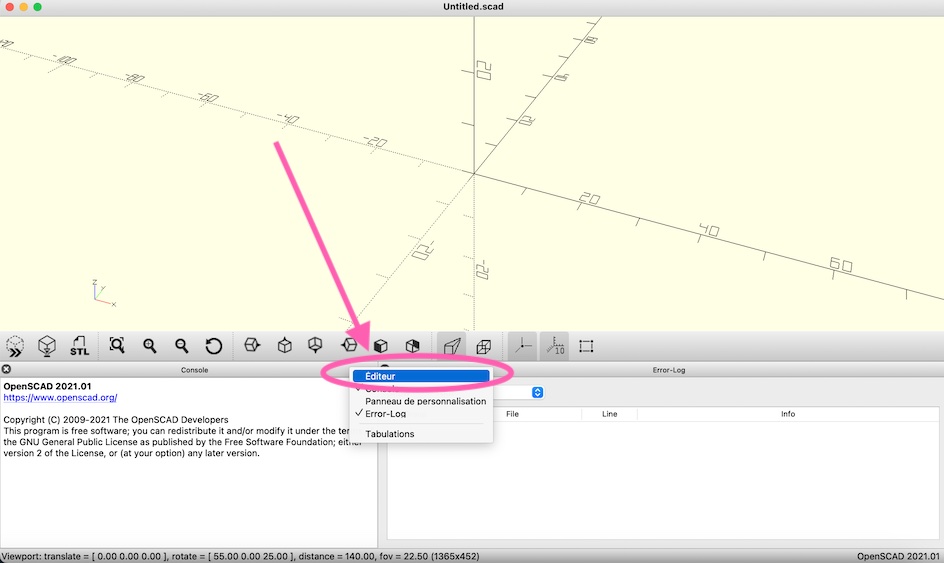Click the Render icon in the toolbar
The image size is (944, 563).
pyautogui.click(x=47, y=346)
